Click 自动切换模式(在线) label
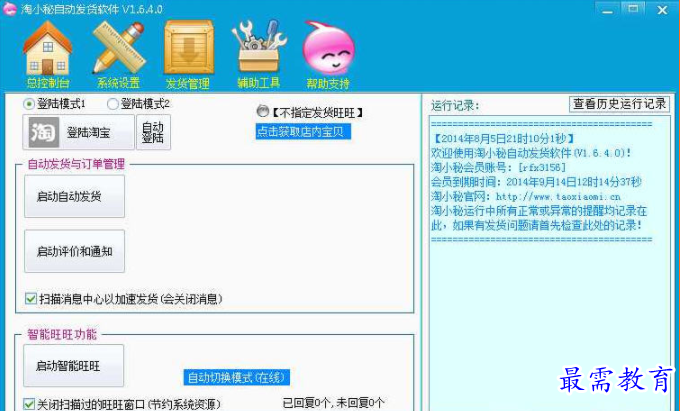Viewport: 681px width, 411px height. point(237,377)
